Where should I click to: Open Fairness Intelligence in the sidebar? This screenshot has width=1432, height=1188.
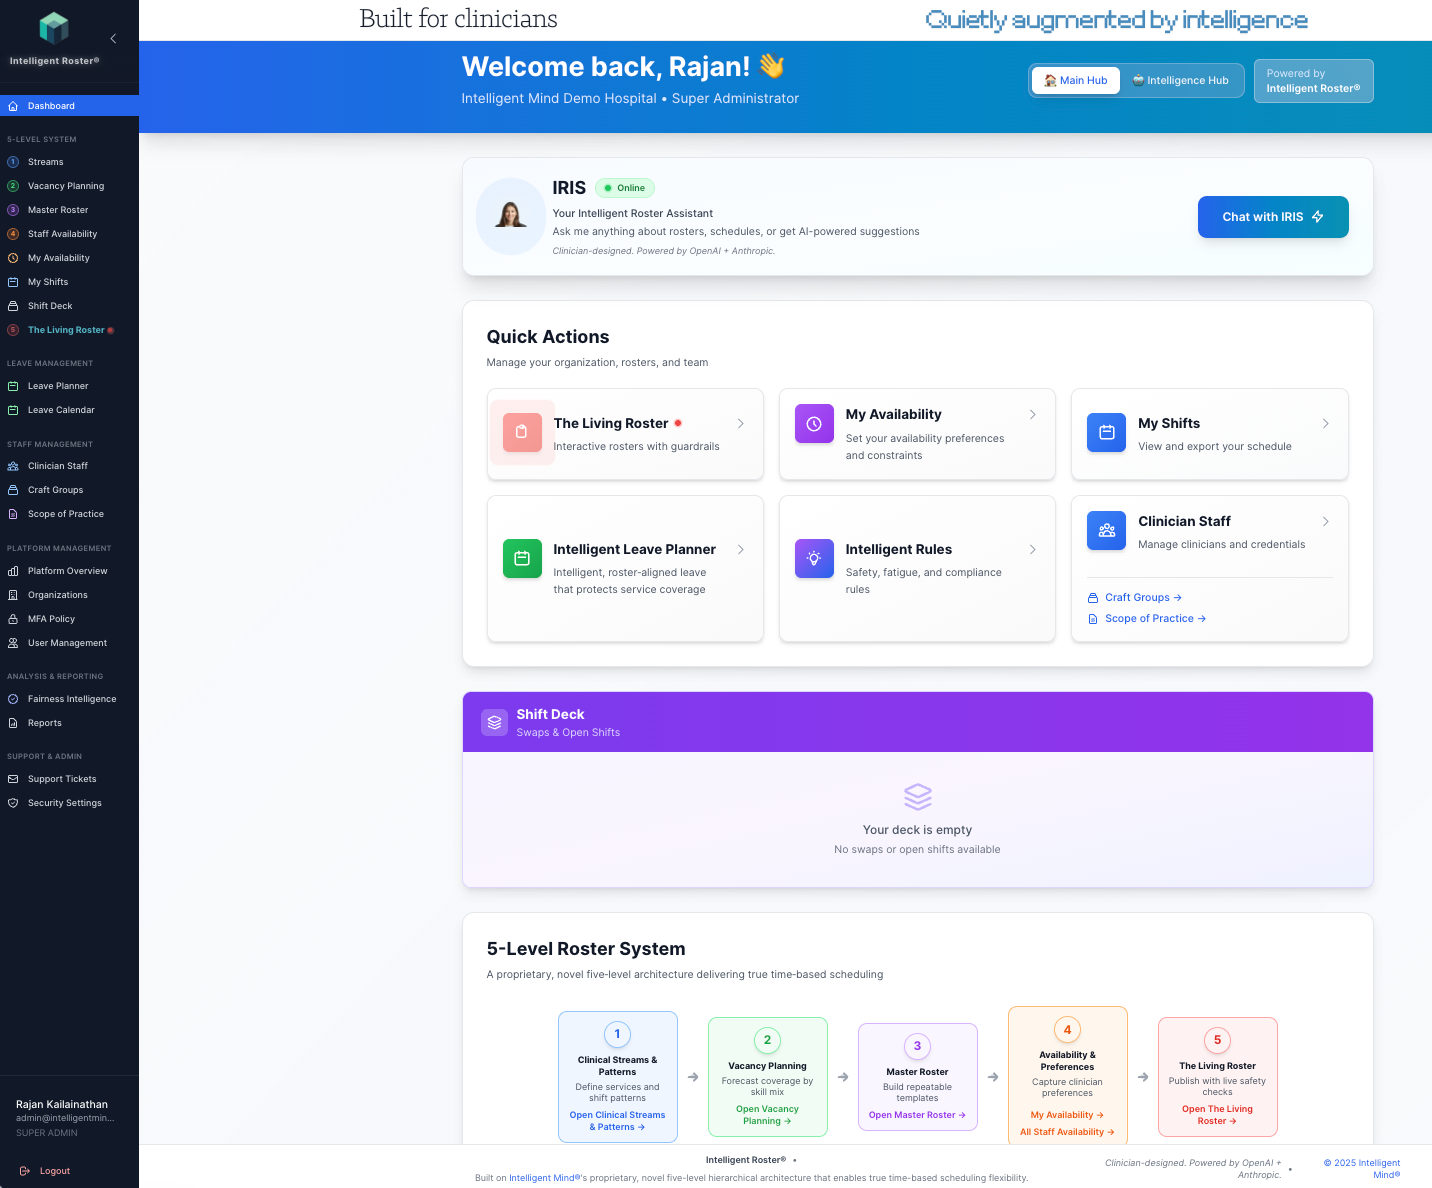pyautogui.click(x=71, y=699)
